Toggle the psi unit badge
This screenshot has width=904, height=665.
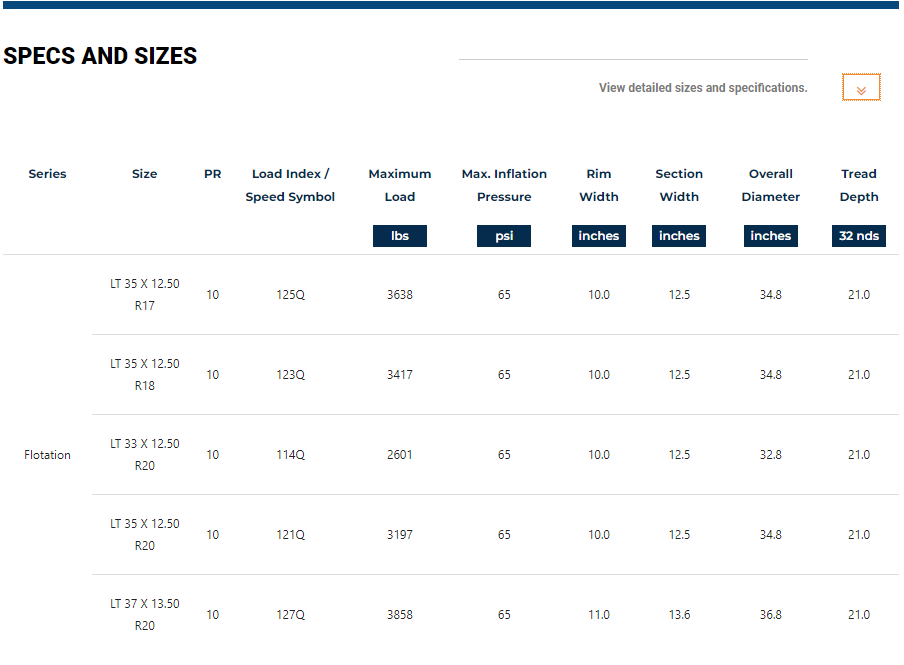click(504, 236)
